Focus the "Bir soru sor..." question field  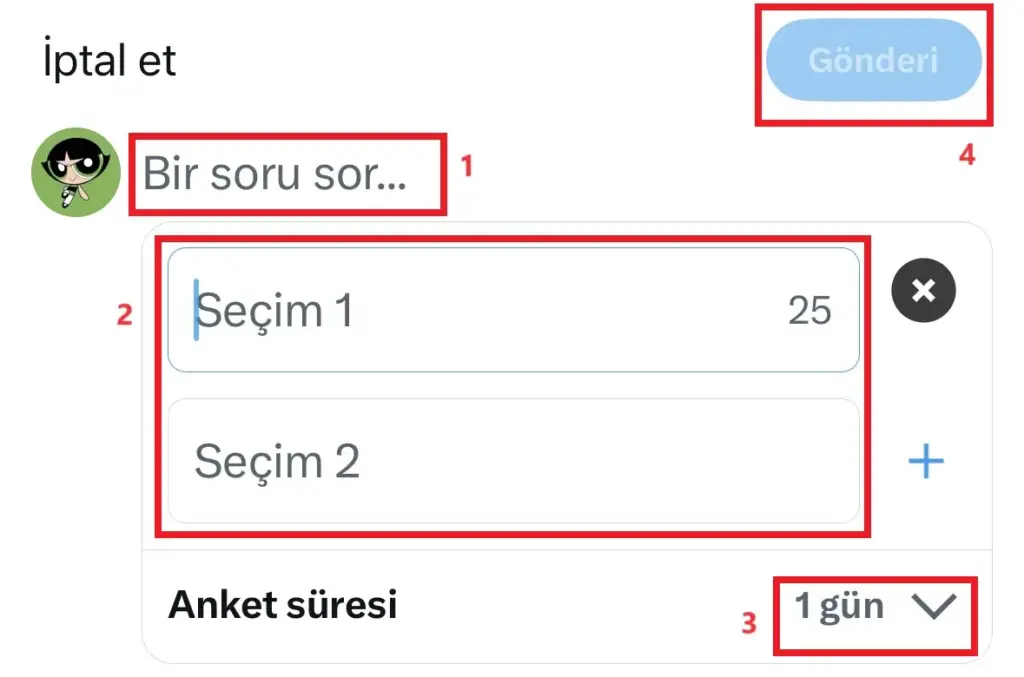click(275, 174)
